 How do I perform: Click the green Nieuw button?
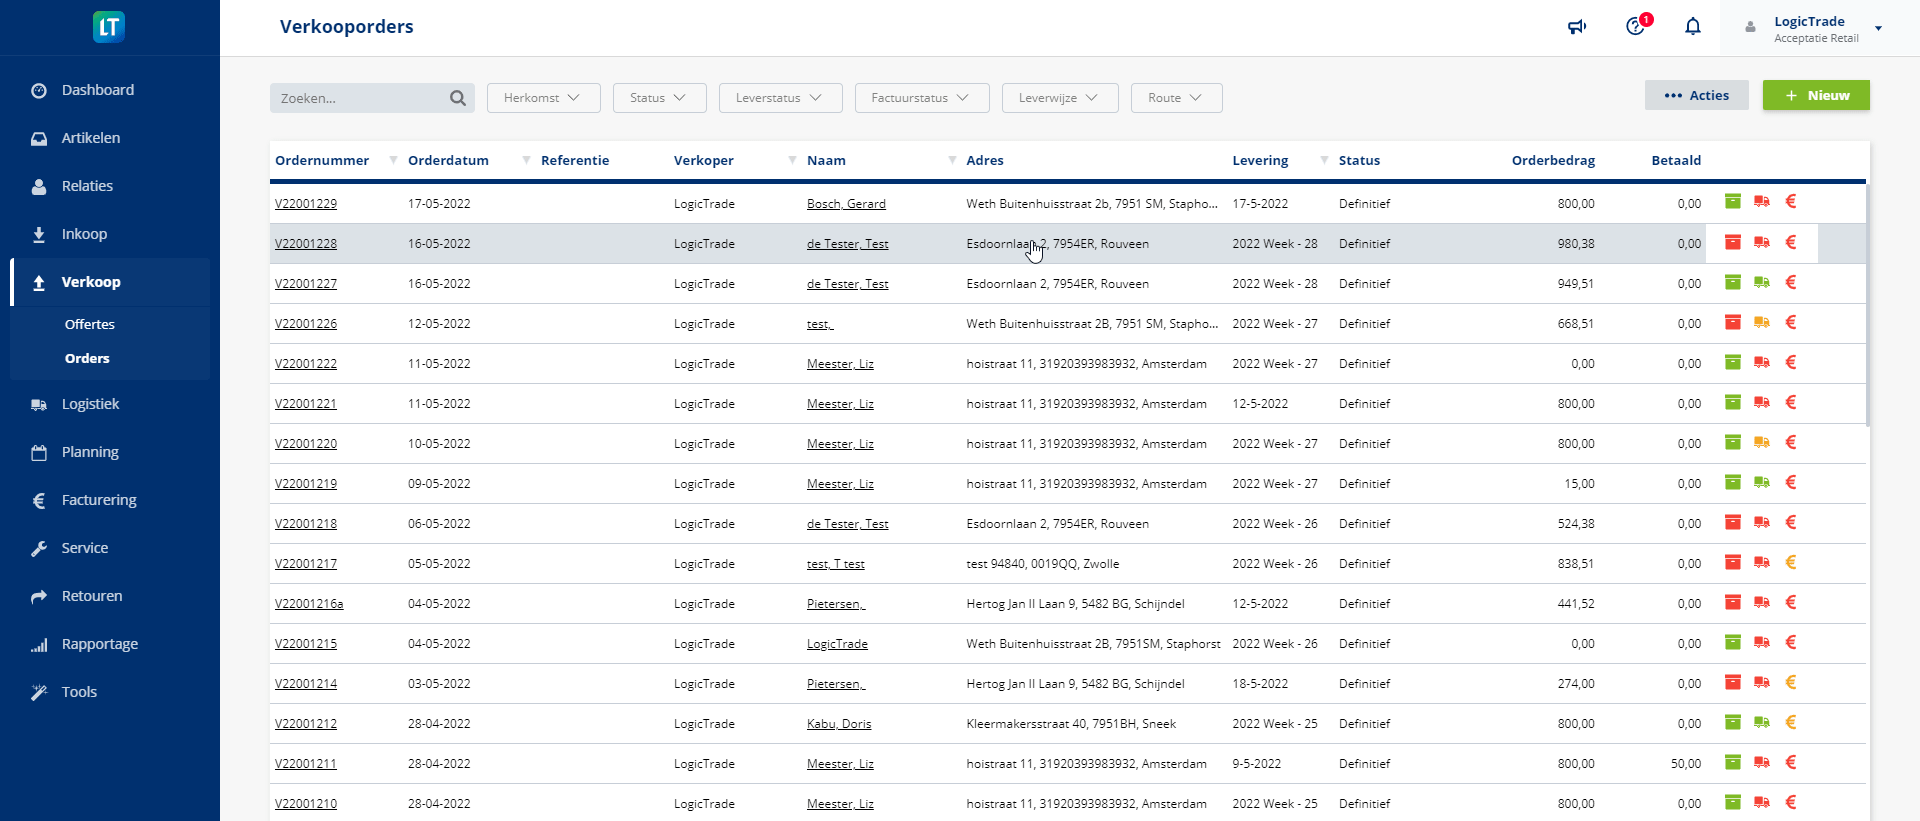(1815, 96)
